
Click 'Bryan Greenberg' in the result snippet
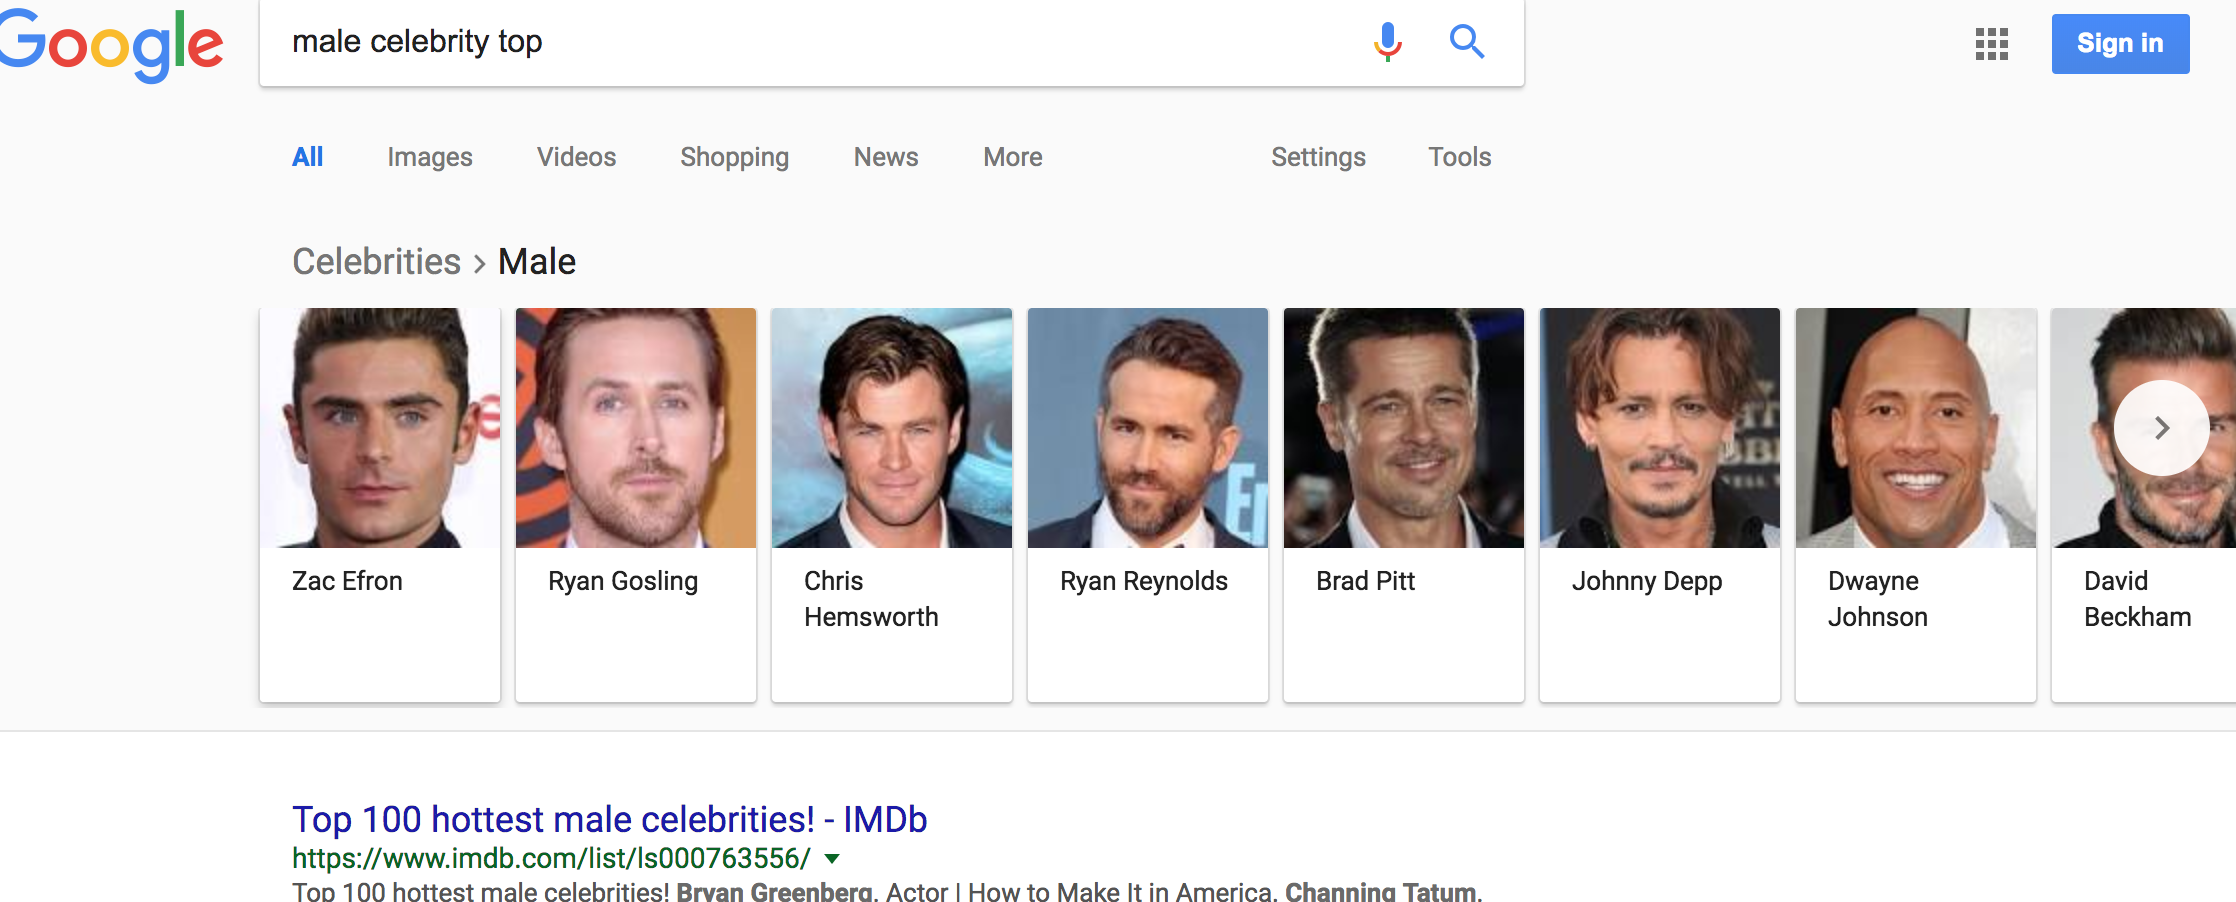(775, 891)
